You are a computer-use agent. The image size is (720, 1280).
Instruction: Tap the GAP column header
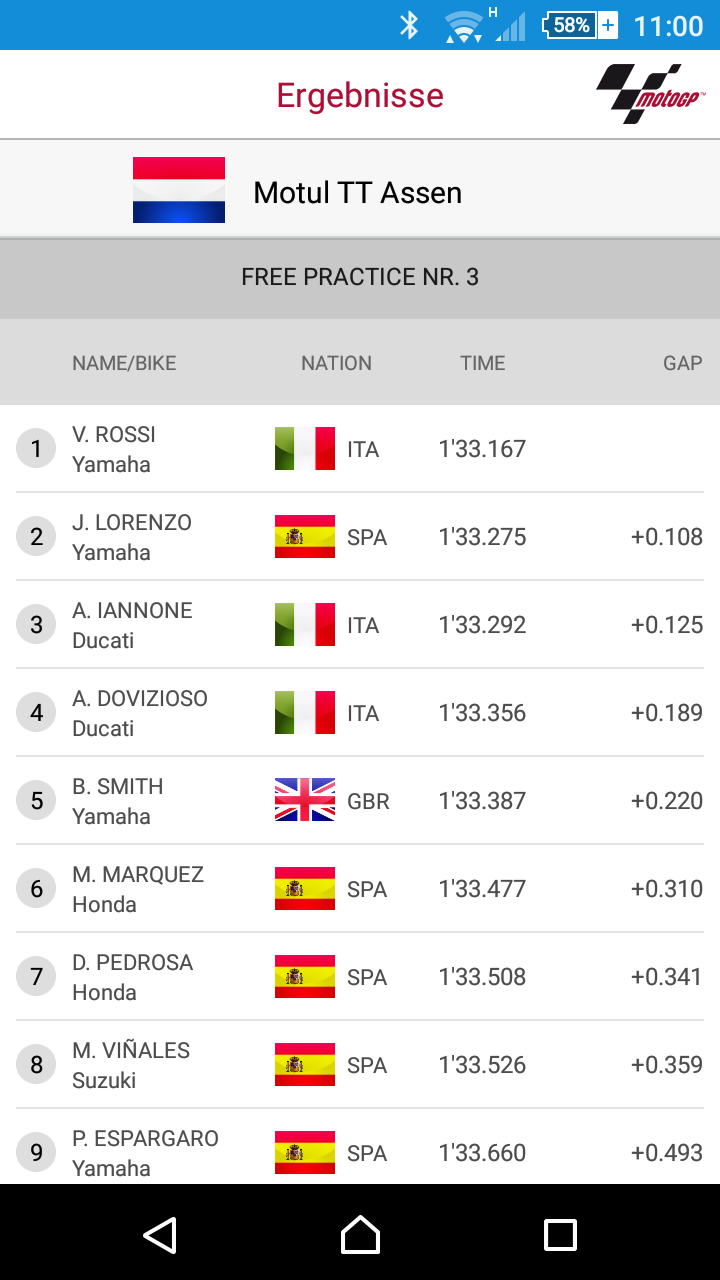pos(682,363)
